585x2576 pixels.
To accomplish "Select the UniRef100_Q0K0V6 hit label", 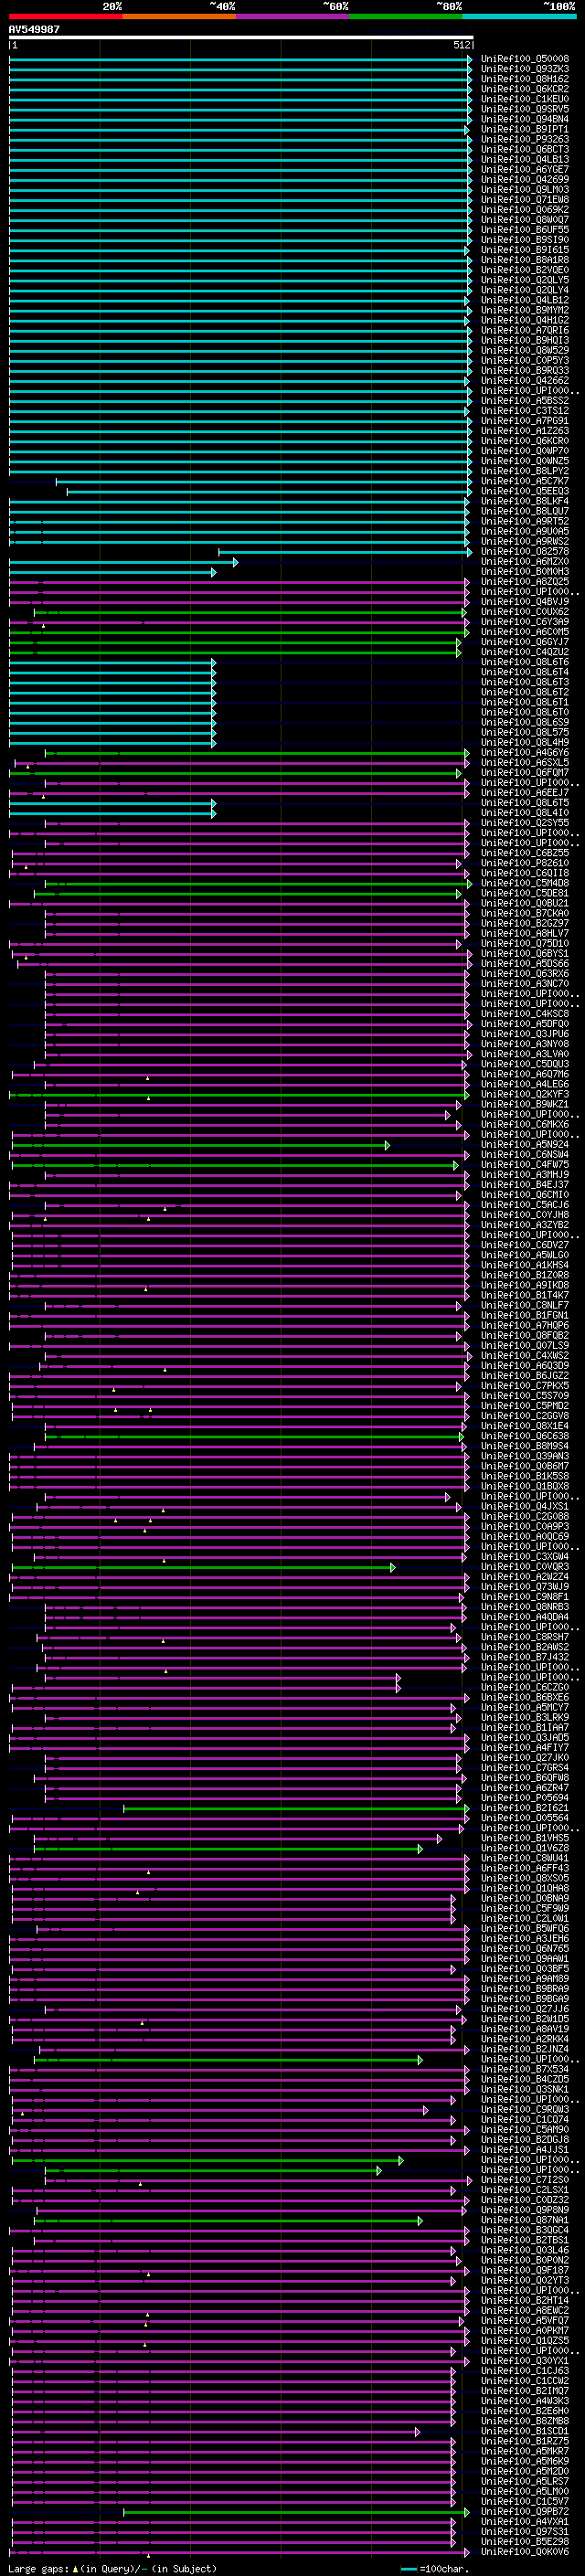I will 525,2552.
